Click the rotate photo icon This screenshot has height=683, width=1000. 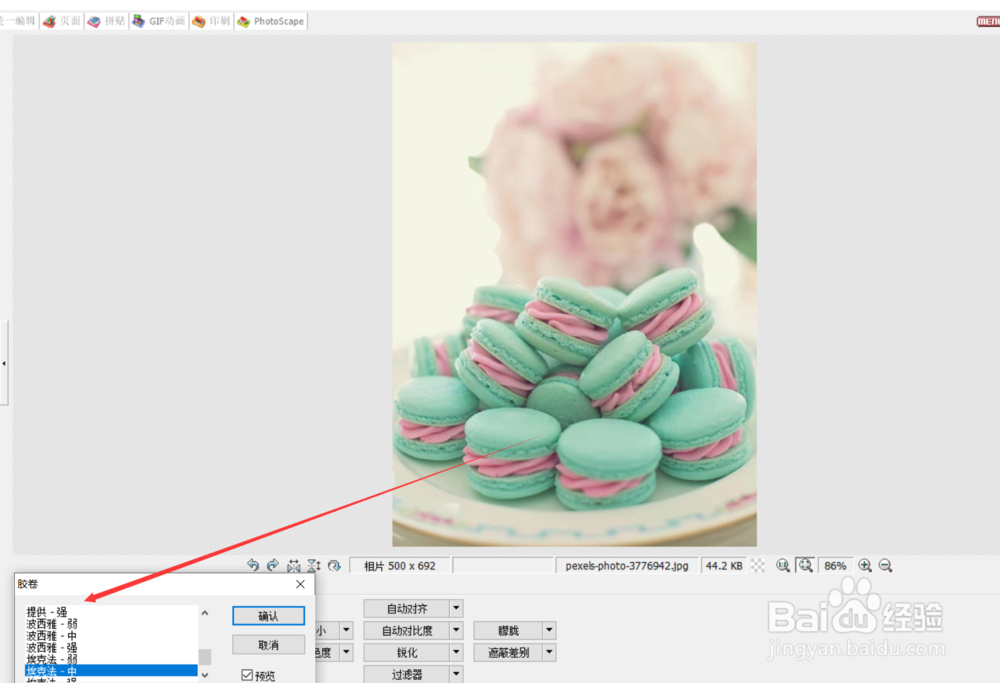(334, 565)
